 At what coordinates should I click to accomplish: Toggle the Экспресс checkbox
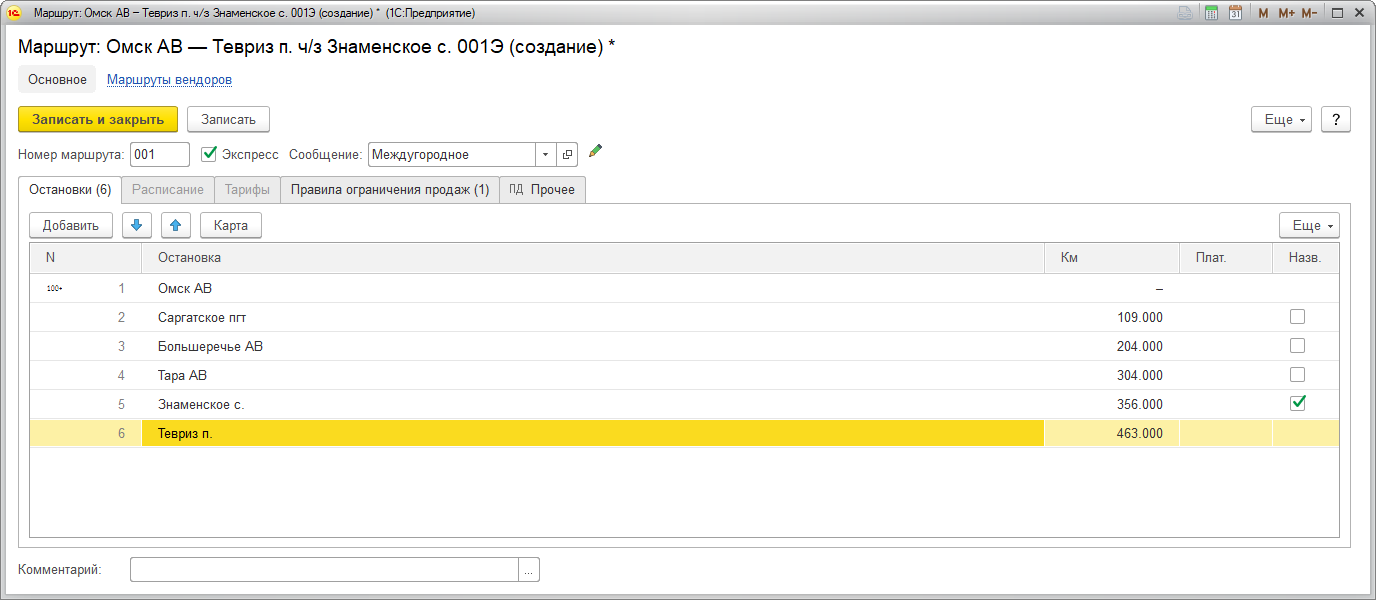209,154
